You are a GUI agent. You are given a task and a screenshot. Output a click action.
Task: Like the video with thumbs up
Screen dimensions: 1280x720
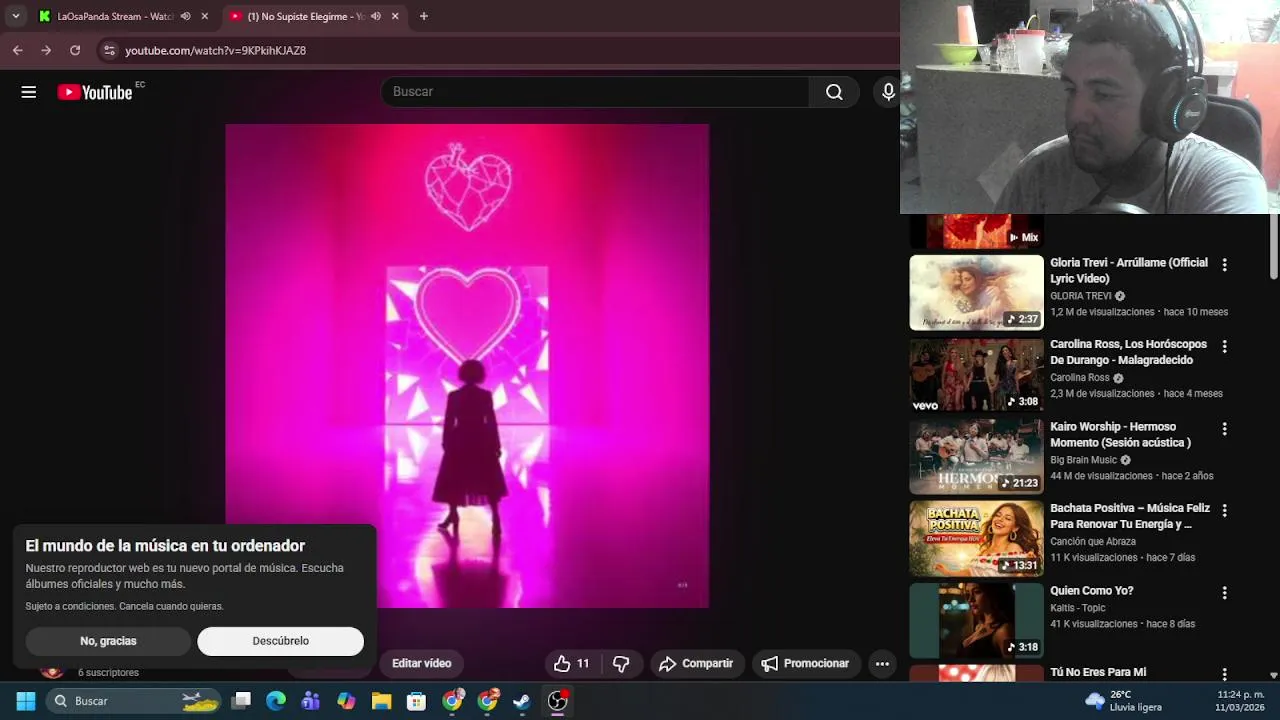(x=571, y=663)
